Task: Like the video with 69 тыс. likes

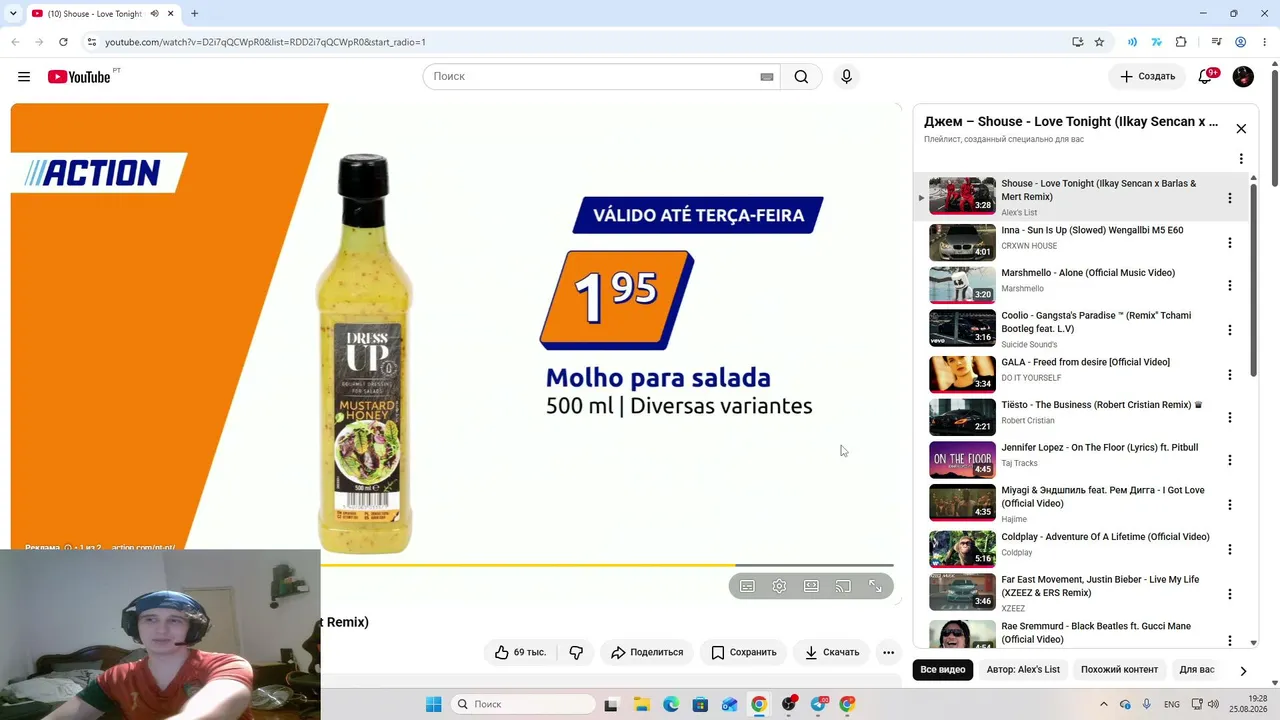Action: 520,652
